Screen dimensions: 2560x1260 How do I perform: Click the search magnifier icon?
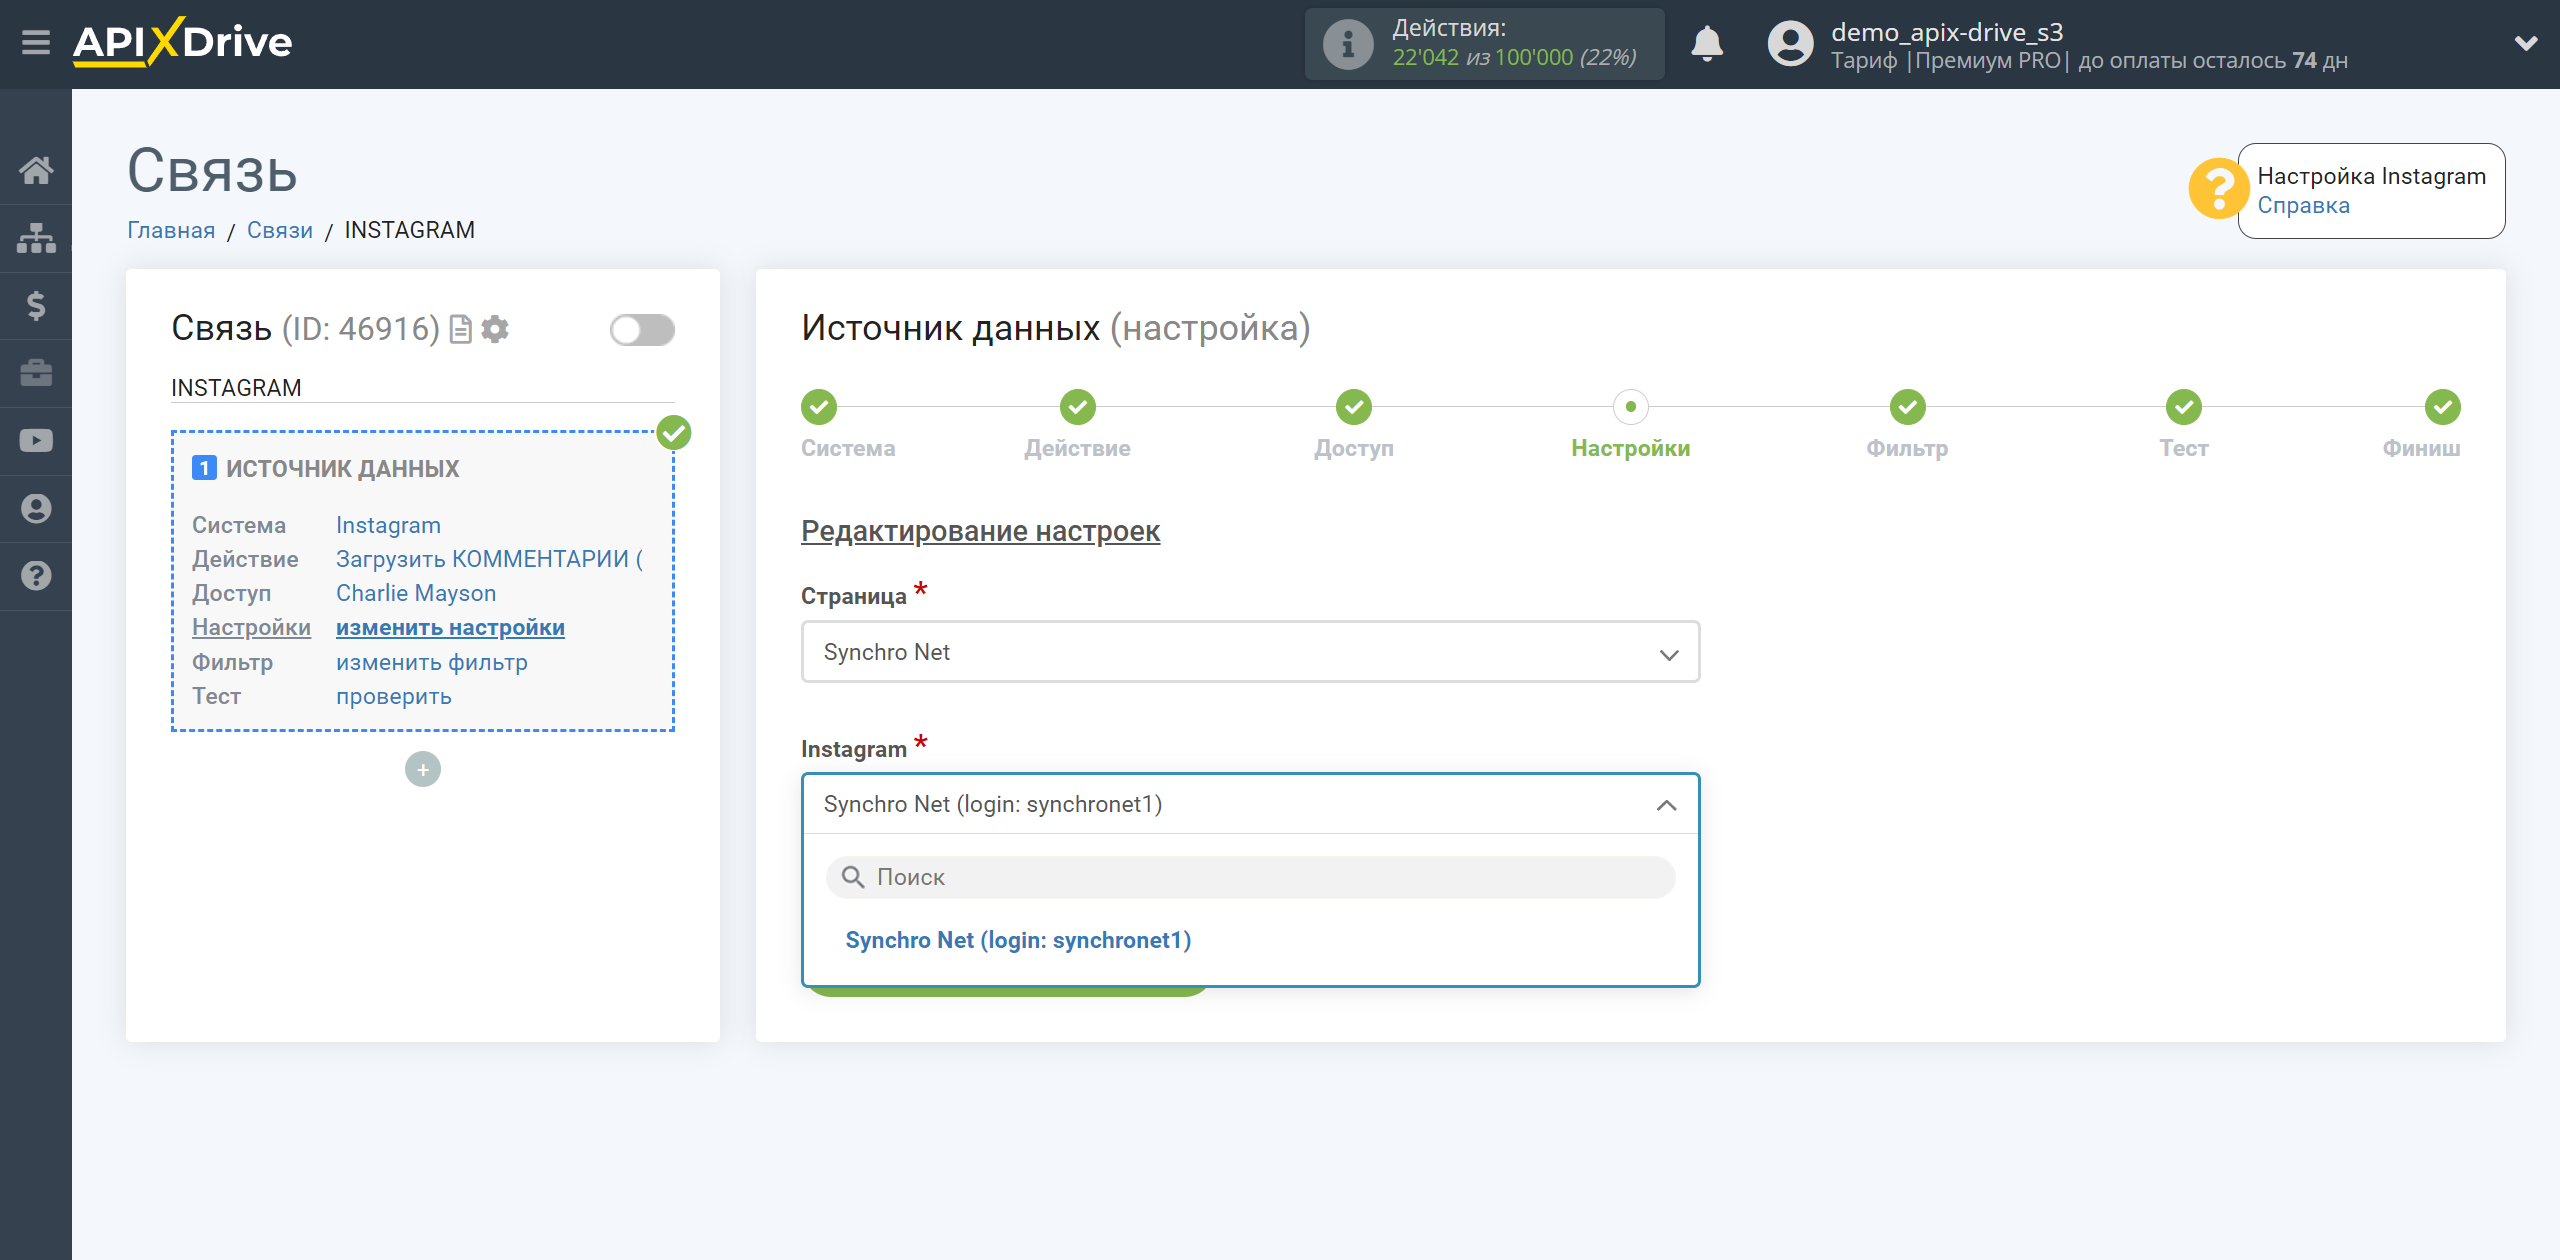853,877
